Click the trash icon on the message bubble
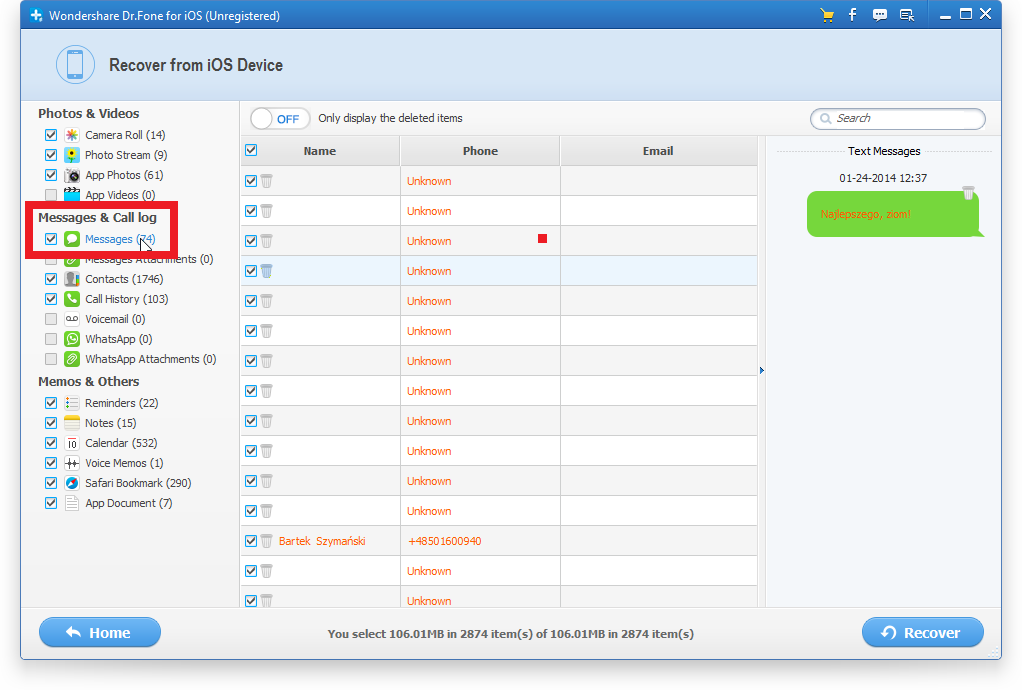 tap(969, 193)
